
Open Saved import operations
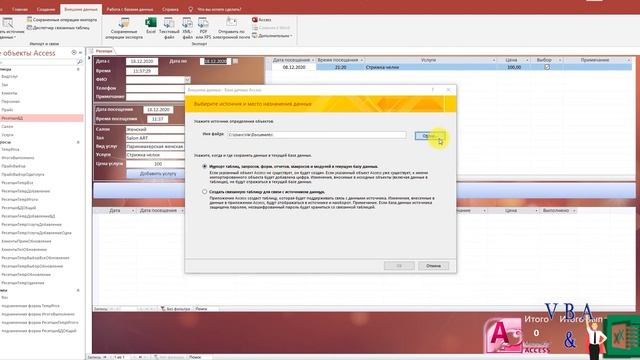click(62, 20)
